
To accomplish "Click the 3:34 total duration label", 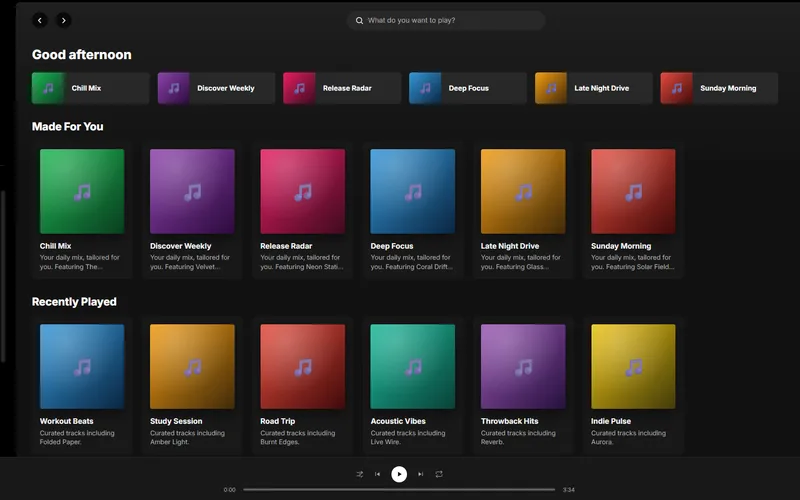I will (568, 490).
